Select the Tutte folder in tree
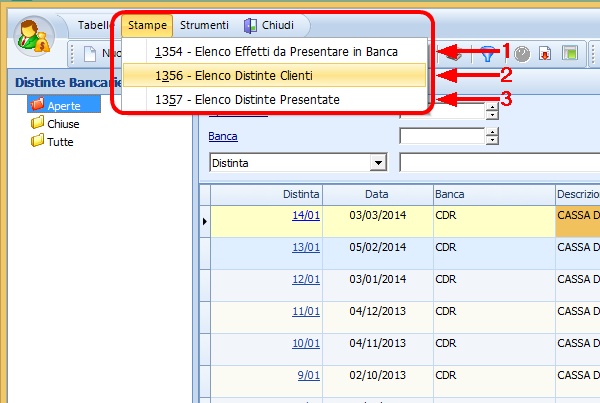 pyautogui.click(x=60, y=141)
